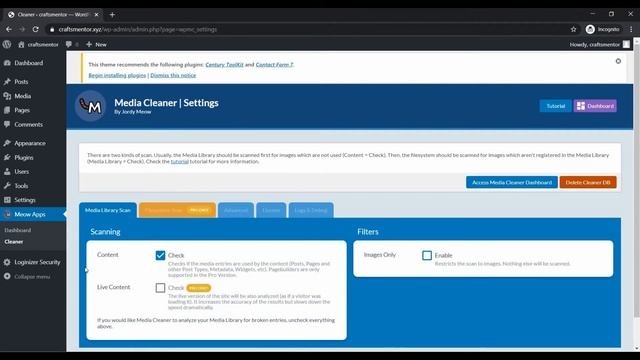Open Dashboard submenu under Meow Apps
Screen dimensions: 640x360
pos(18,230)
